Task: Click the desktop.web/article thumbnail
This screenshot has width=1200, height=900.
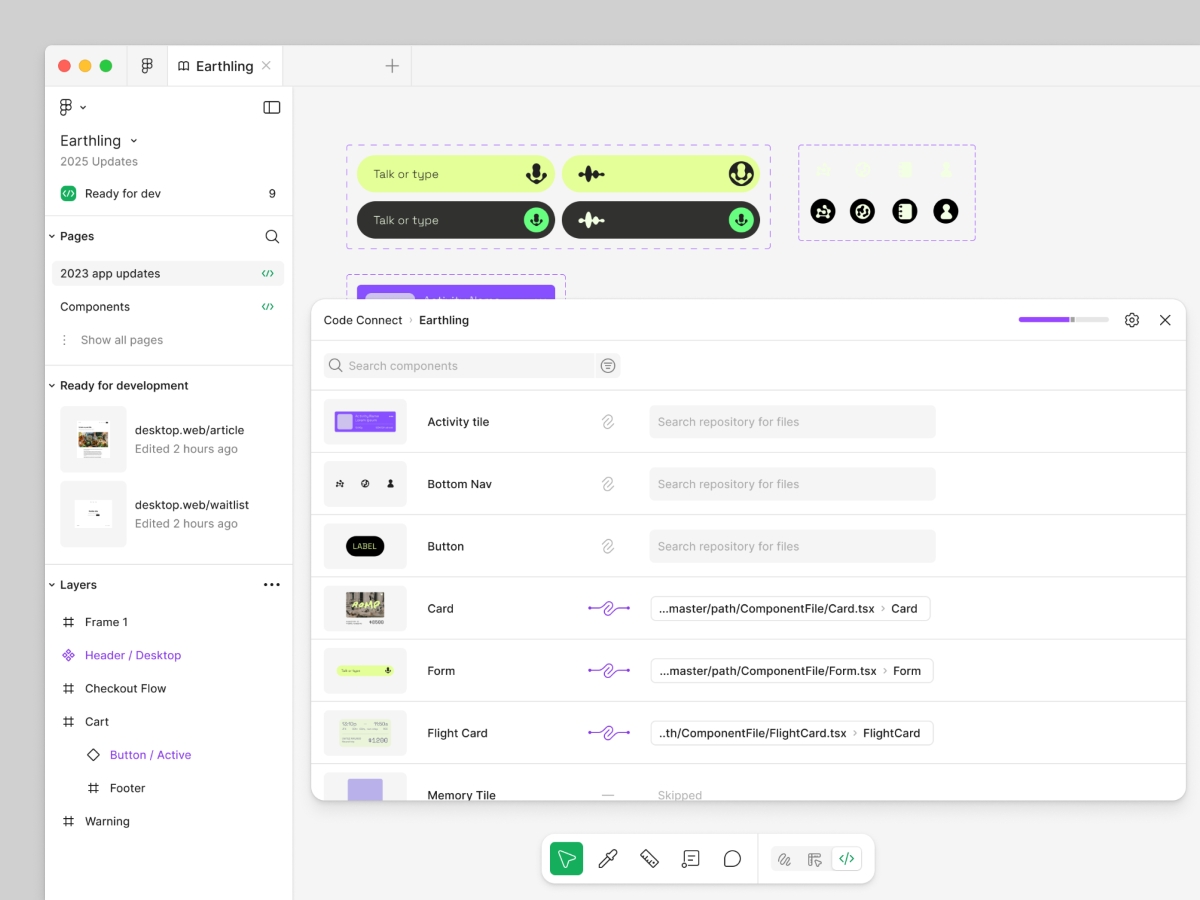Action: [x=93, y=439]
